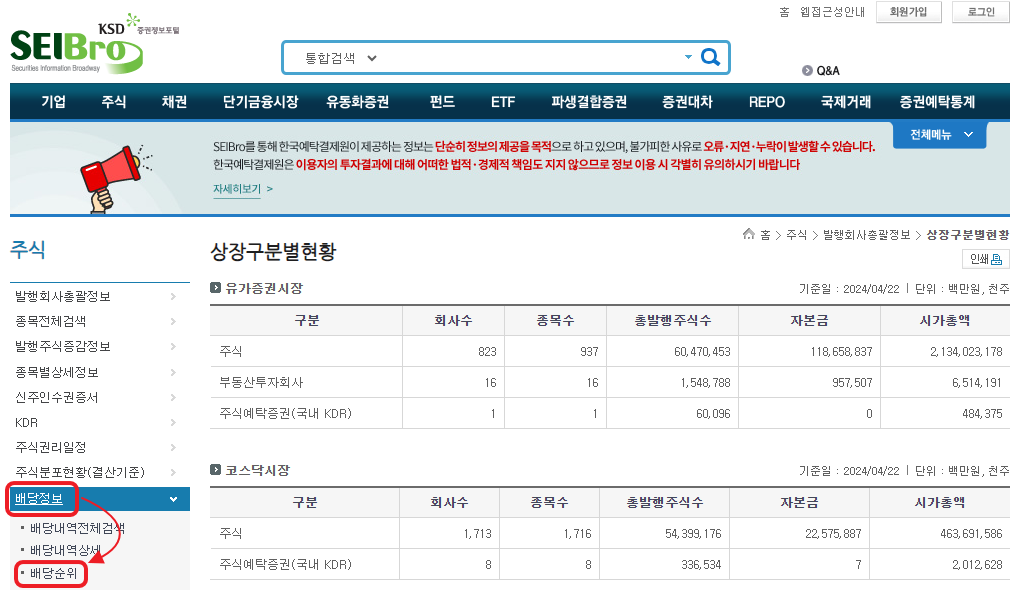The height and width of the screenshot is (590, 1013).
Task: Open the ETF top menu
Action: 503,102
